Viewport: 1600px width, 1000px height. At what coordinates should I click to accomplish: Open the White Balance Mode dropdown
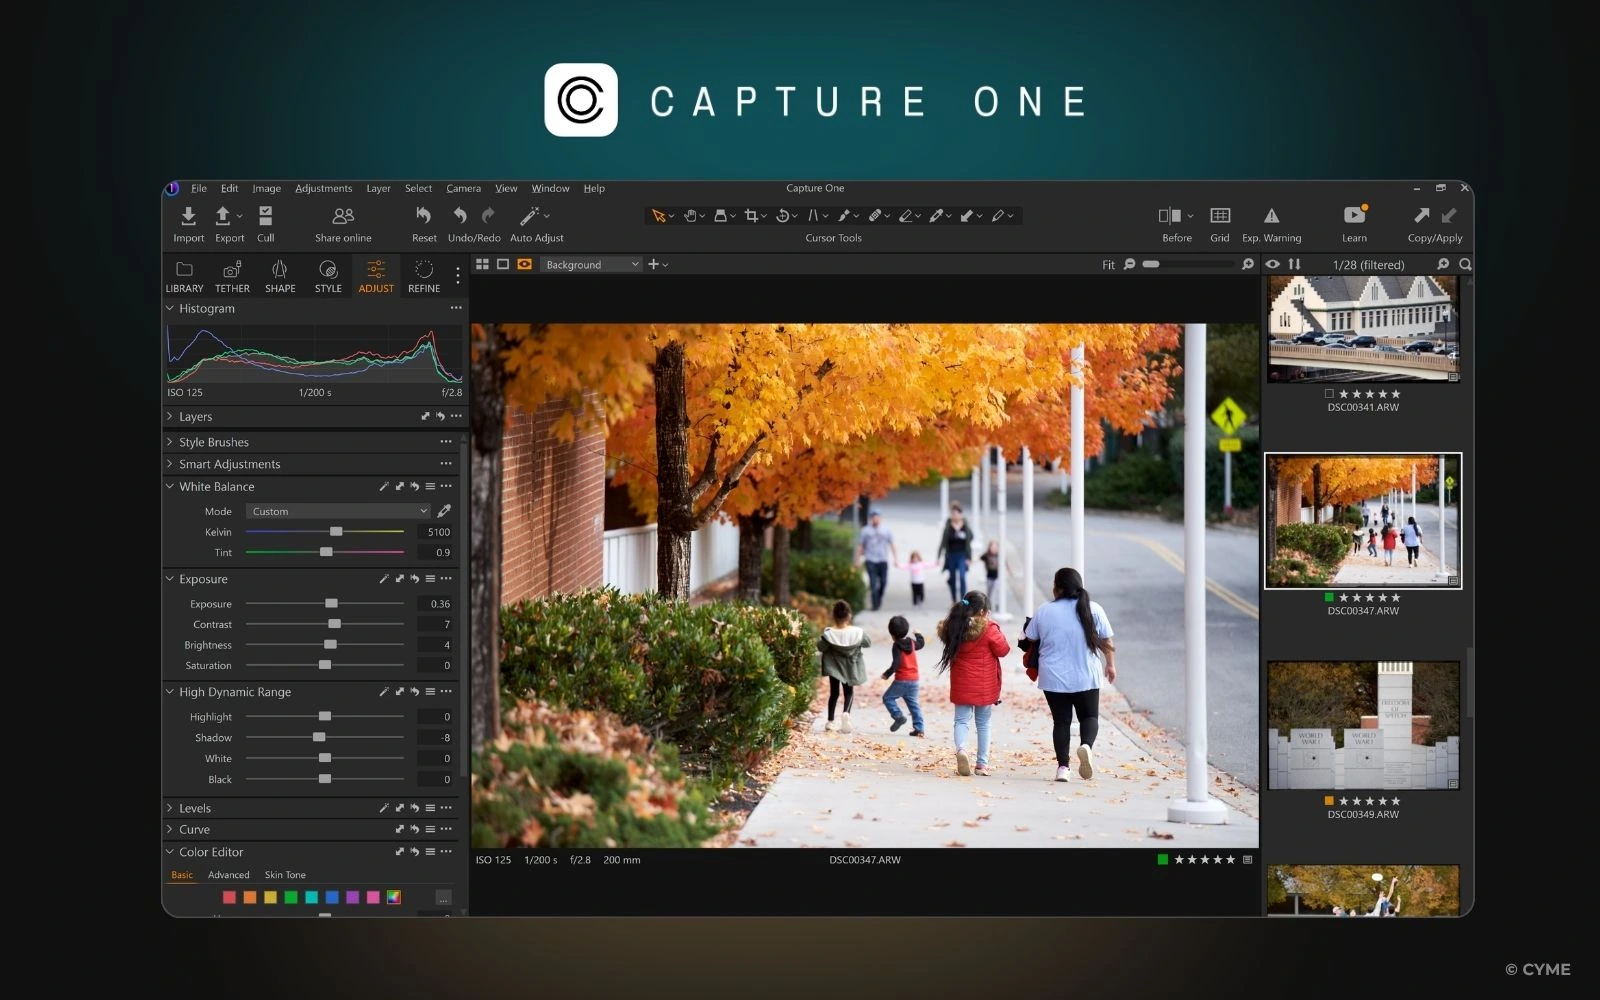click(x=336, y=511)
